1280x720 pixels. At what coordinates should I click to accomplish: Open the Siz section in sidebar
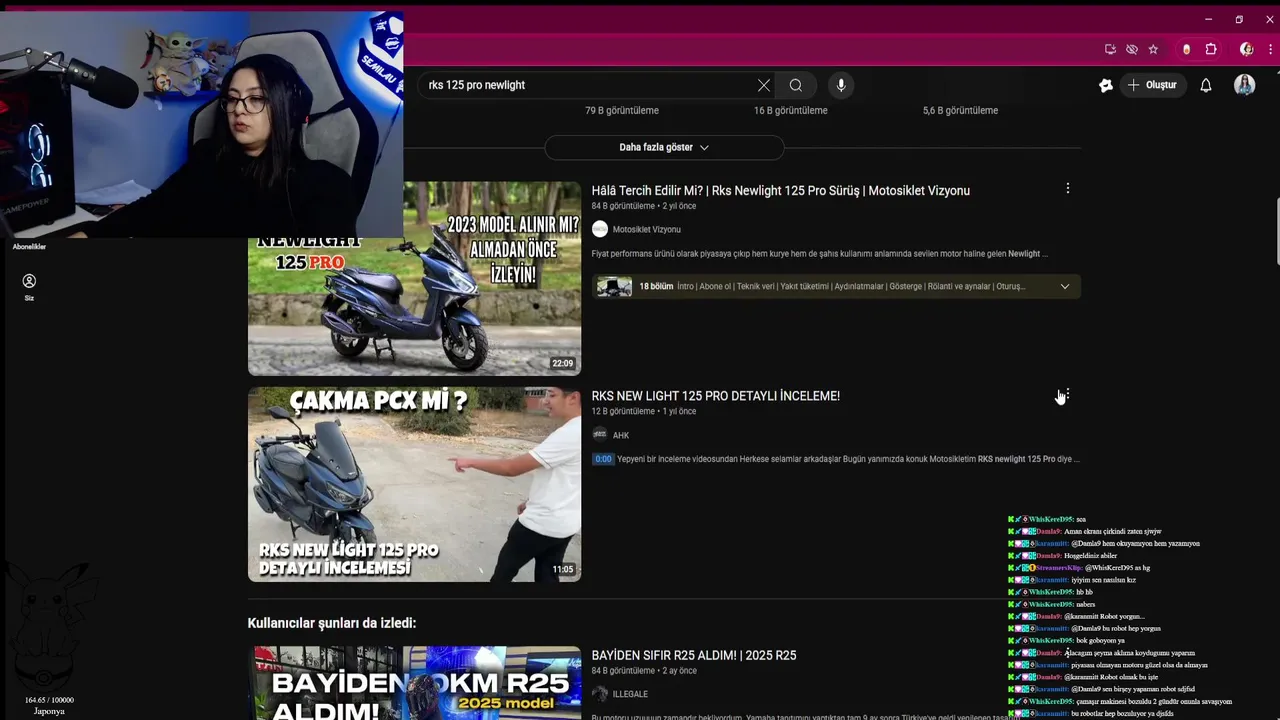(29, 287)
